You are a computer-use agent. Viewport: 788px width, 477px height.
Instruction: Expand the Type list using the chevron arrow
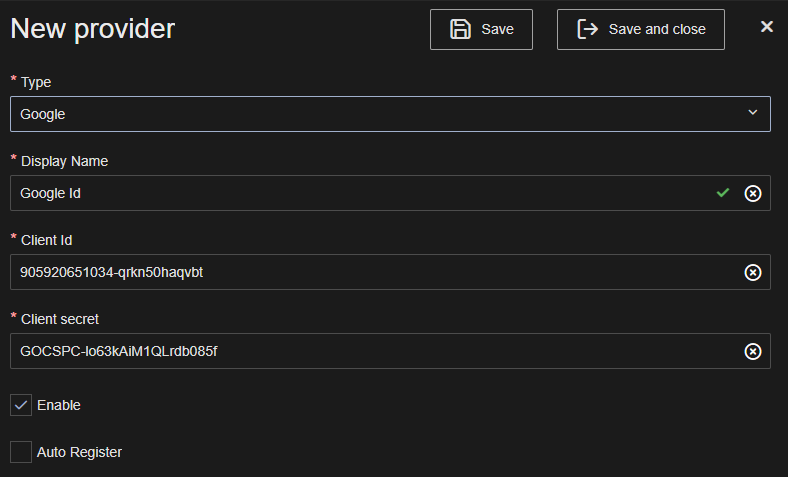pyautogui.click(x=753, y=113)
